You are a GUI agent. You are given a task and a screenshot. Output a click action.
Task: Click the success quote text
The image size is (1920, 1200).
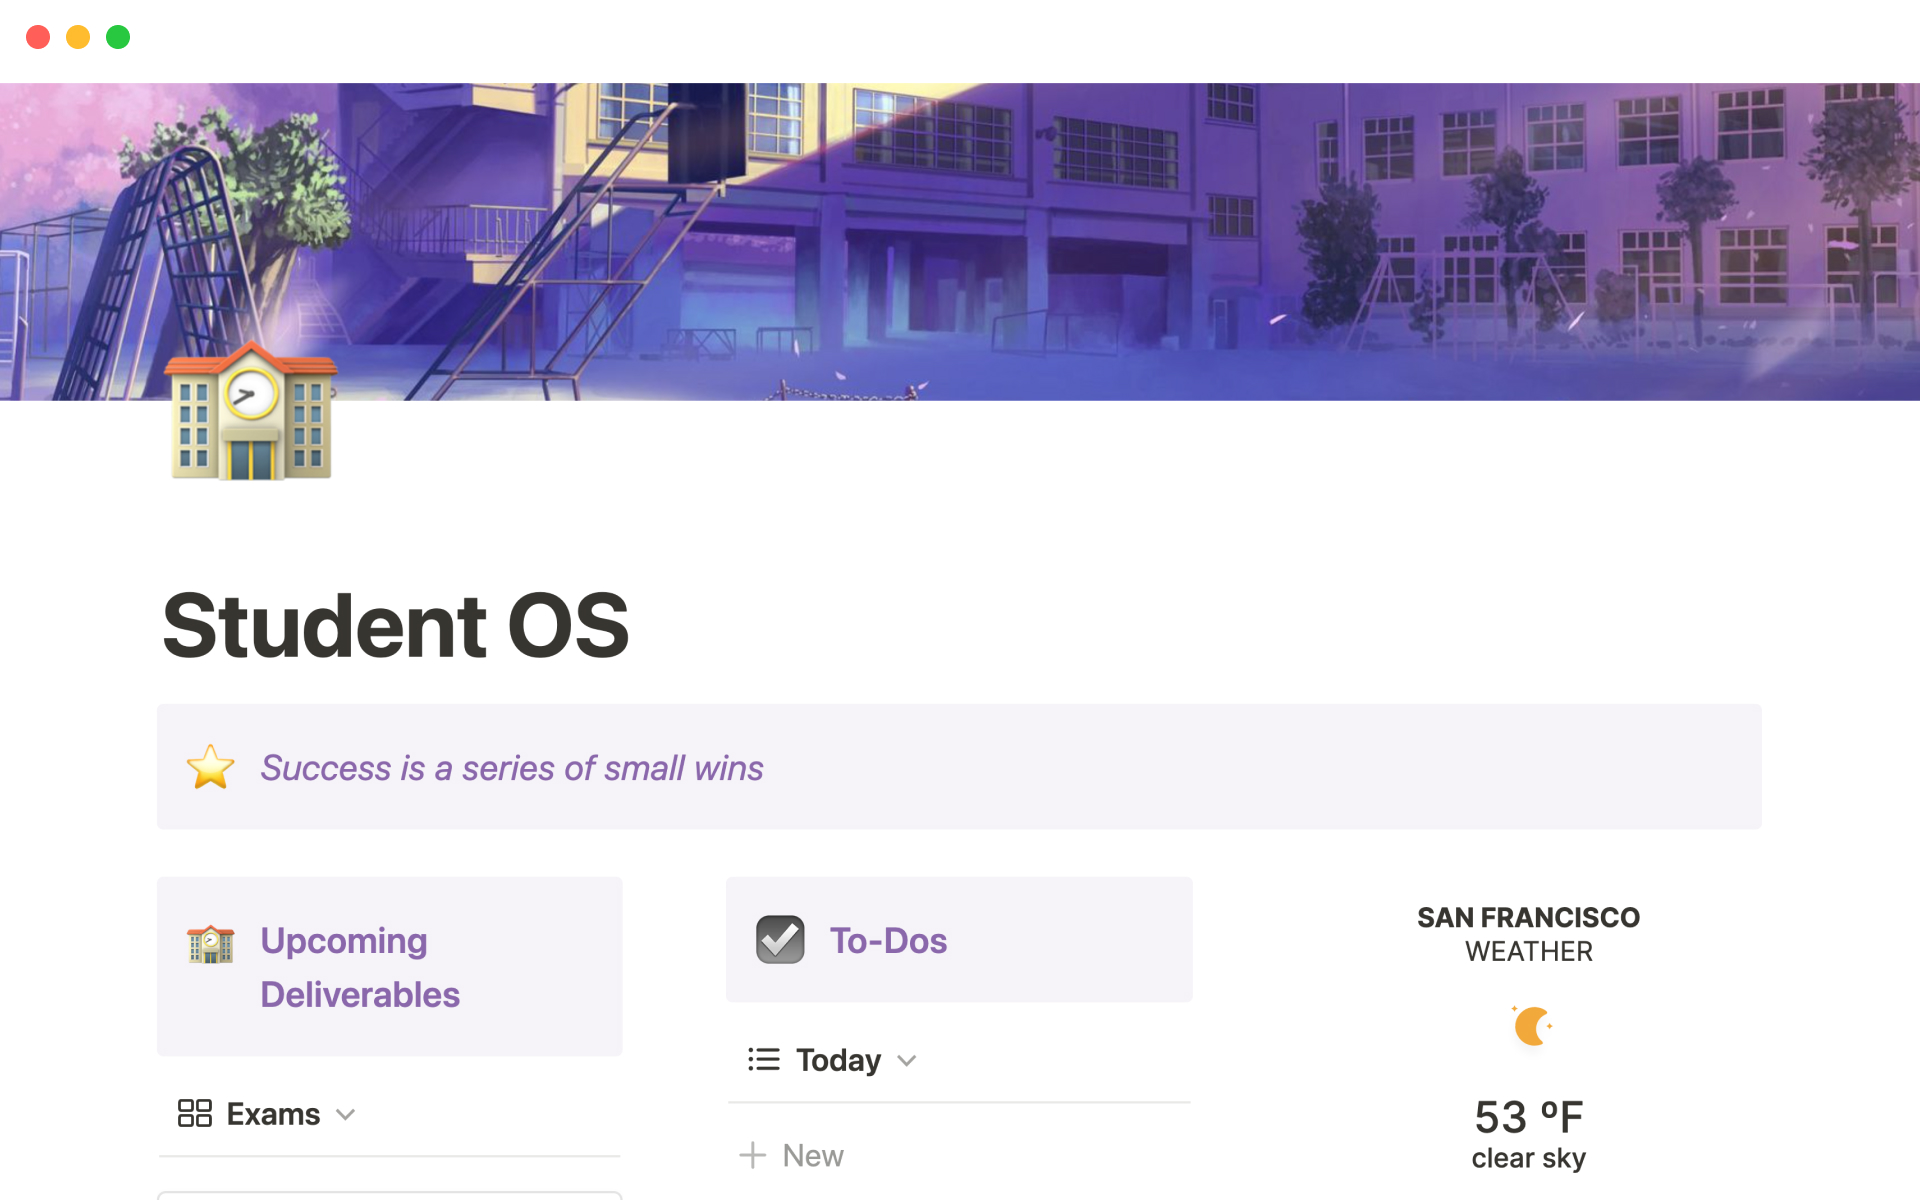tap(511, 768)
